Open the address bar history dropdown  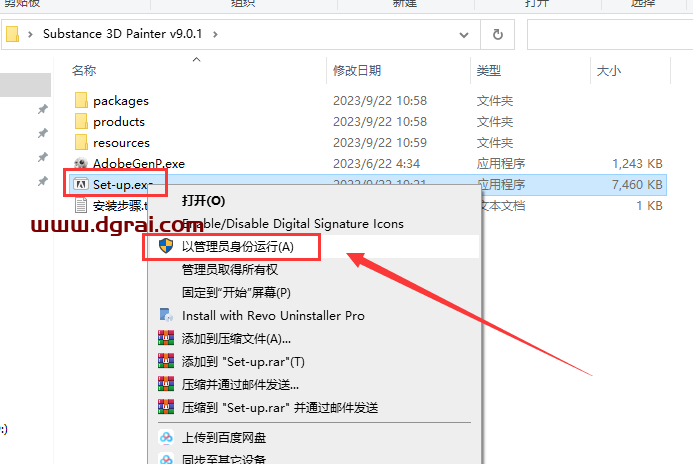pyautogui.click(x=464, y=34)
